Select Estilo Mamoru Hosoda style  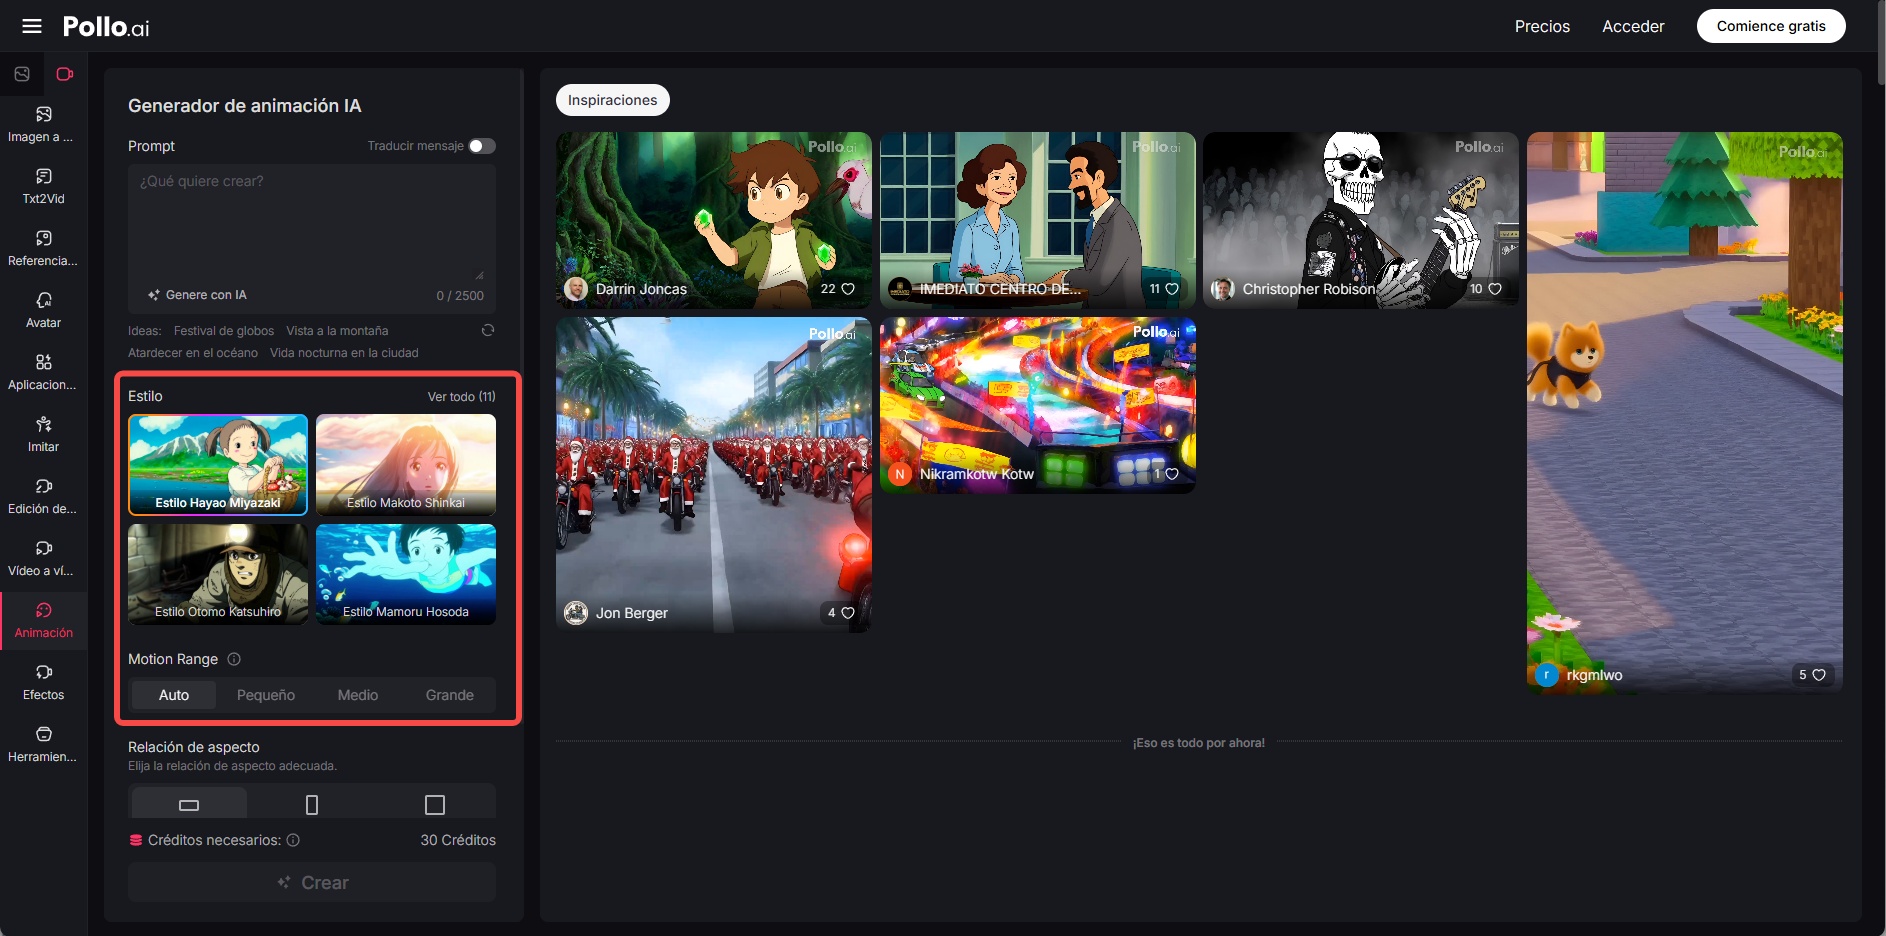click(406, 575)
